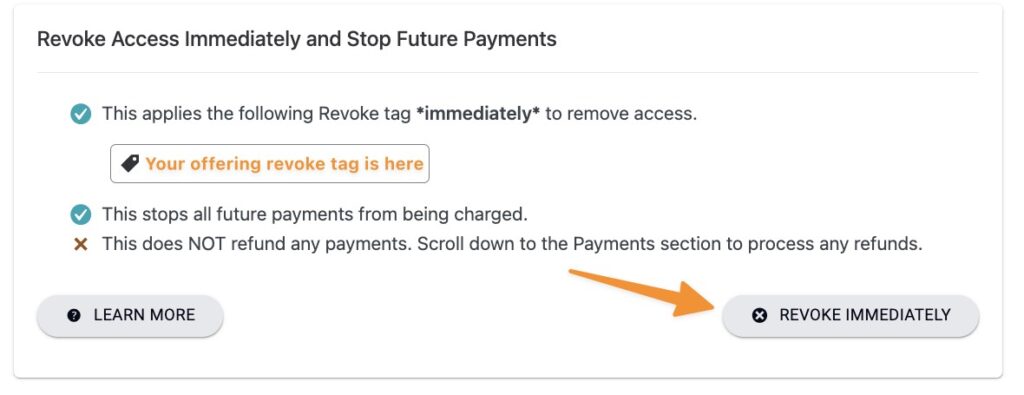1024x395 pixels.
Task: Click the 'This stops all future payments' line
Action: pyautogui.click(x=314, y=214)
